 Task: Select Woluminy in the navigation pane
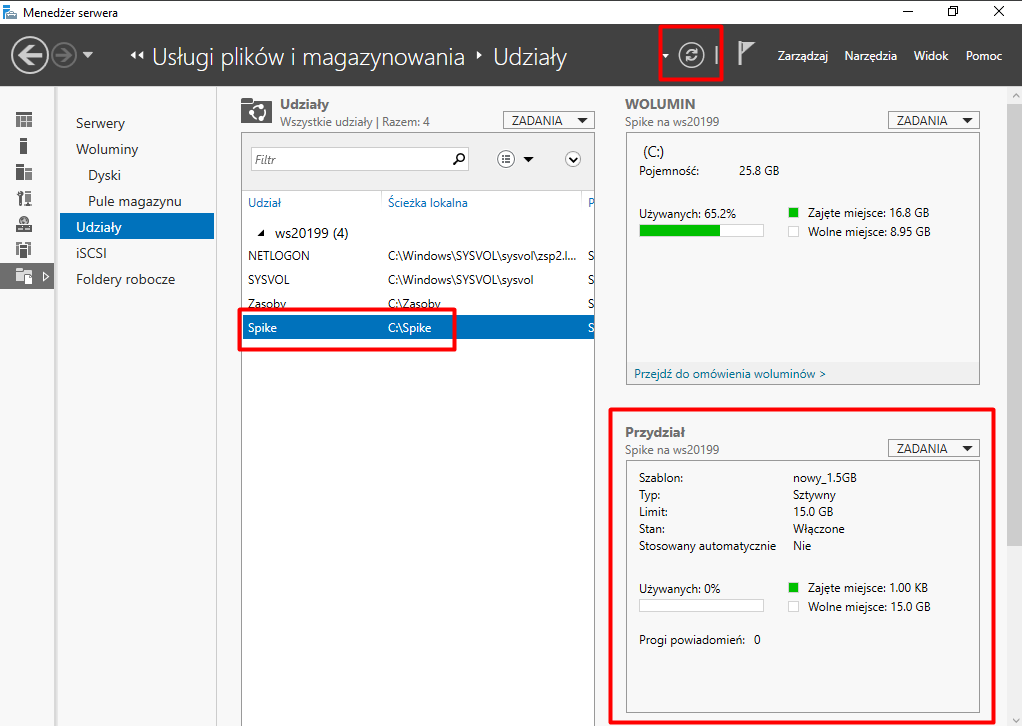tap(107, 149)
